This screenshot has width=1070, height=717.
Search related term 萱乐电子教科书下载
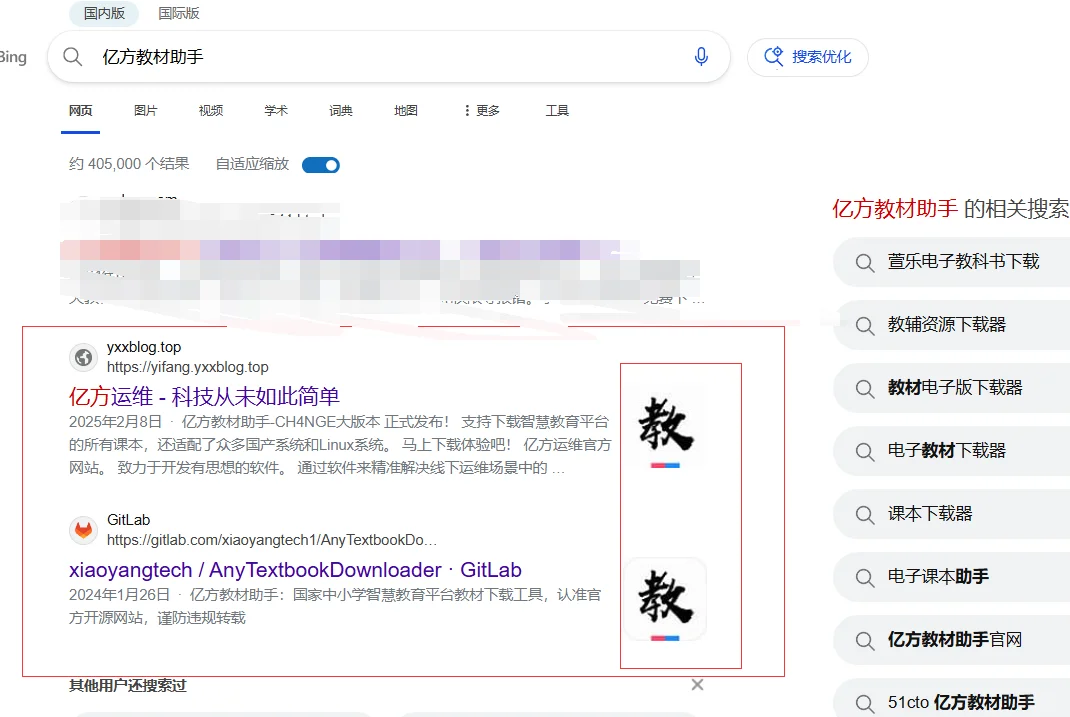tap(953, 261)
